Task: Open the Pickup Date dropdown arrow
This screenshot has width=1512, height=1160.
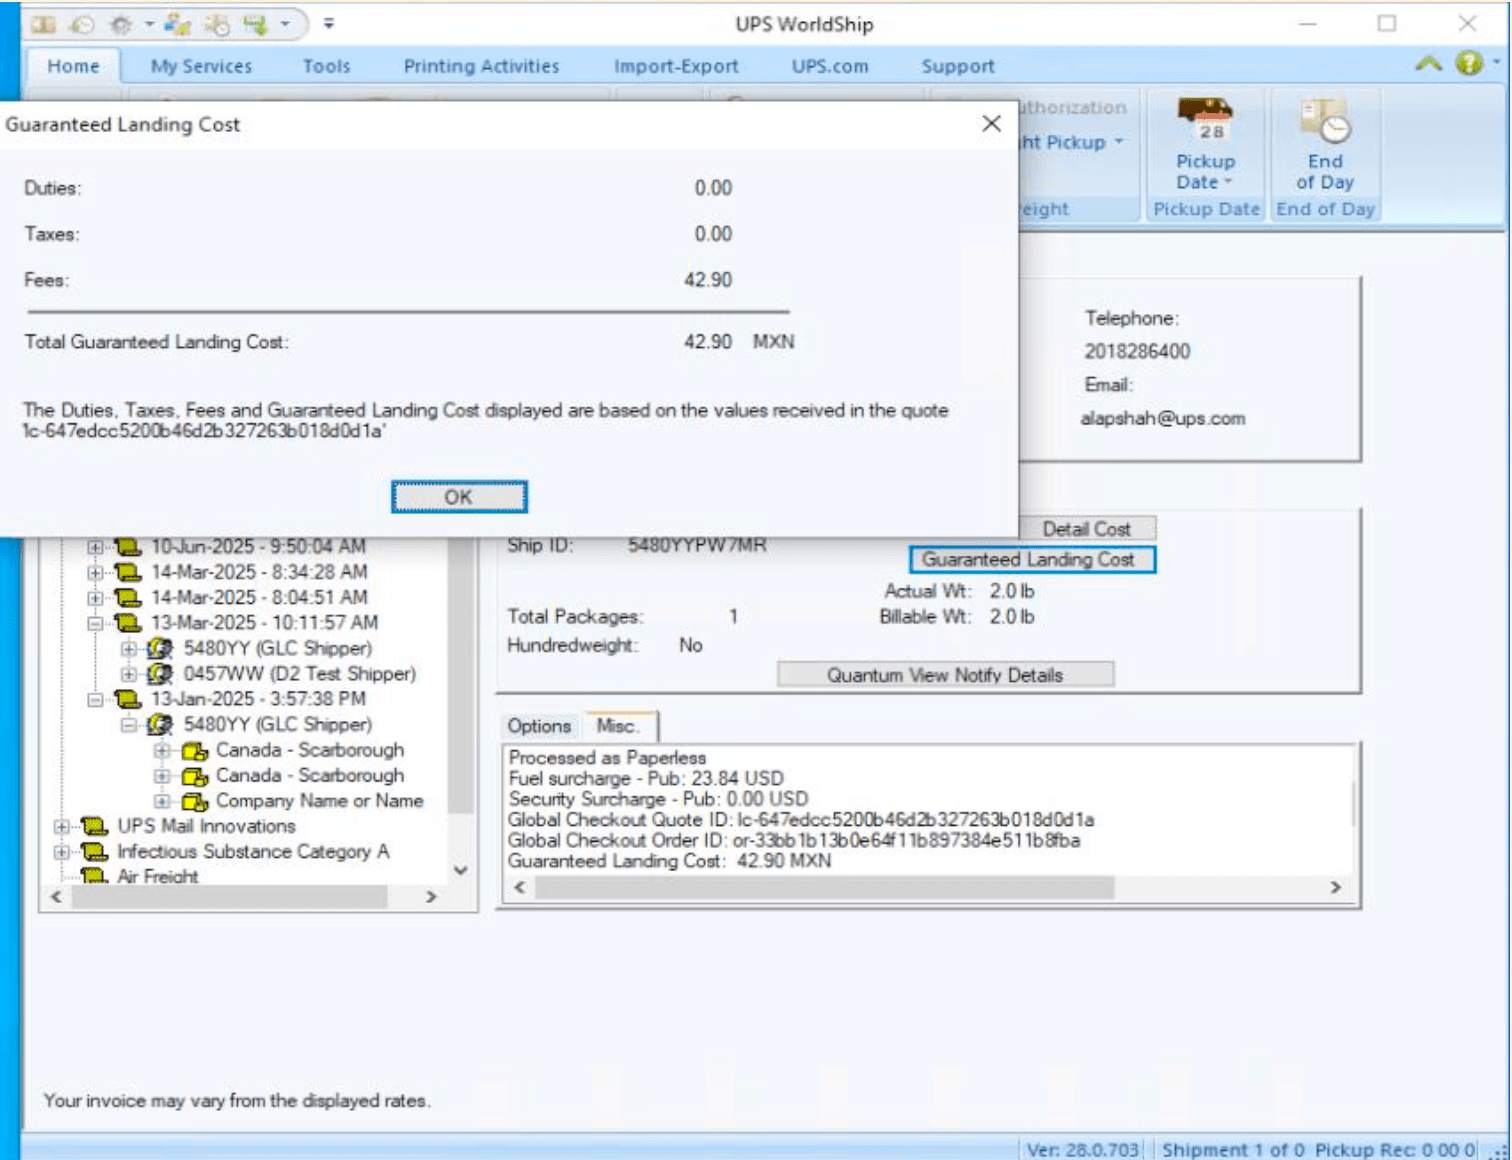Action: [1228, 182]
